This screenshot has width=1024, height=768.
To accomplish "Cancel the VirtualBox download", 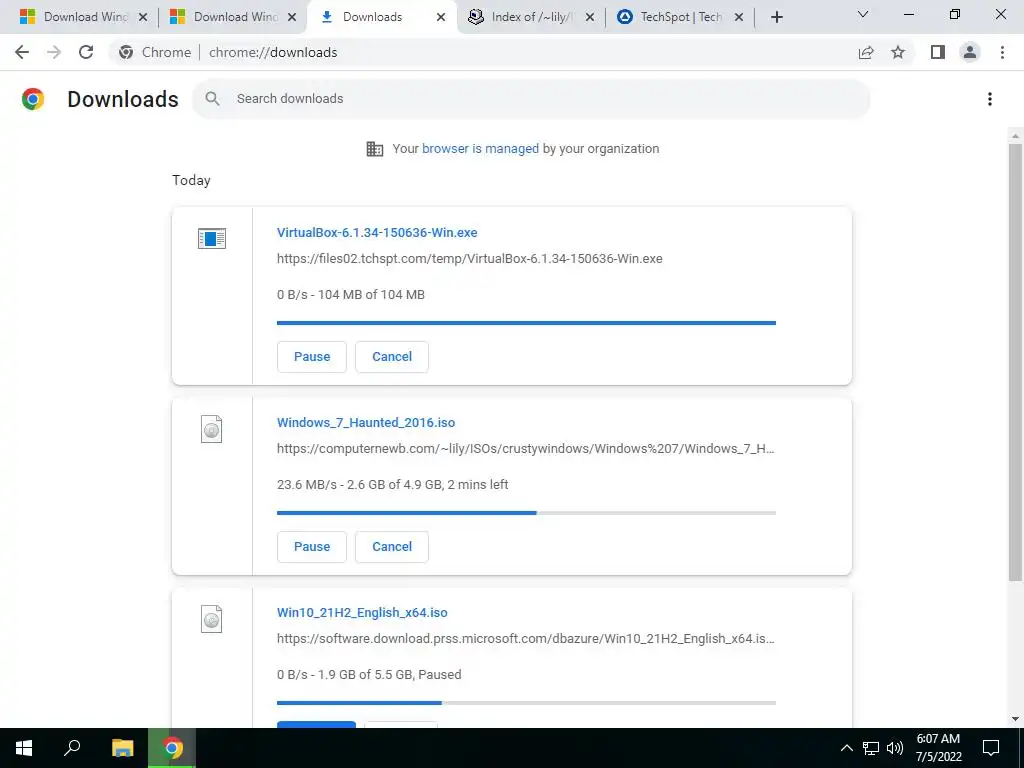I will click(392, 357).
